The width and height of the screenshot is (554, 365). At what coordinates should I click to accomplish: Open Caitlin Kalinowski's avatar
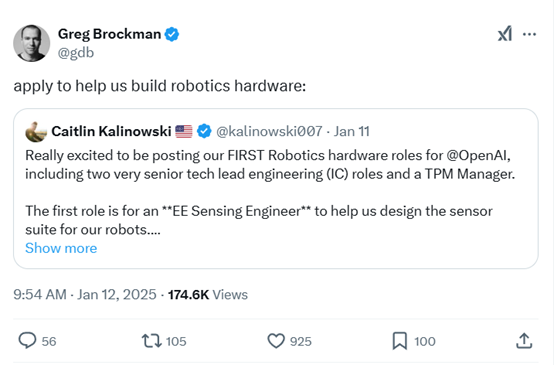[36, 132]
